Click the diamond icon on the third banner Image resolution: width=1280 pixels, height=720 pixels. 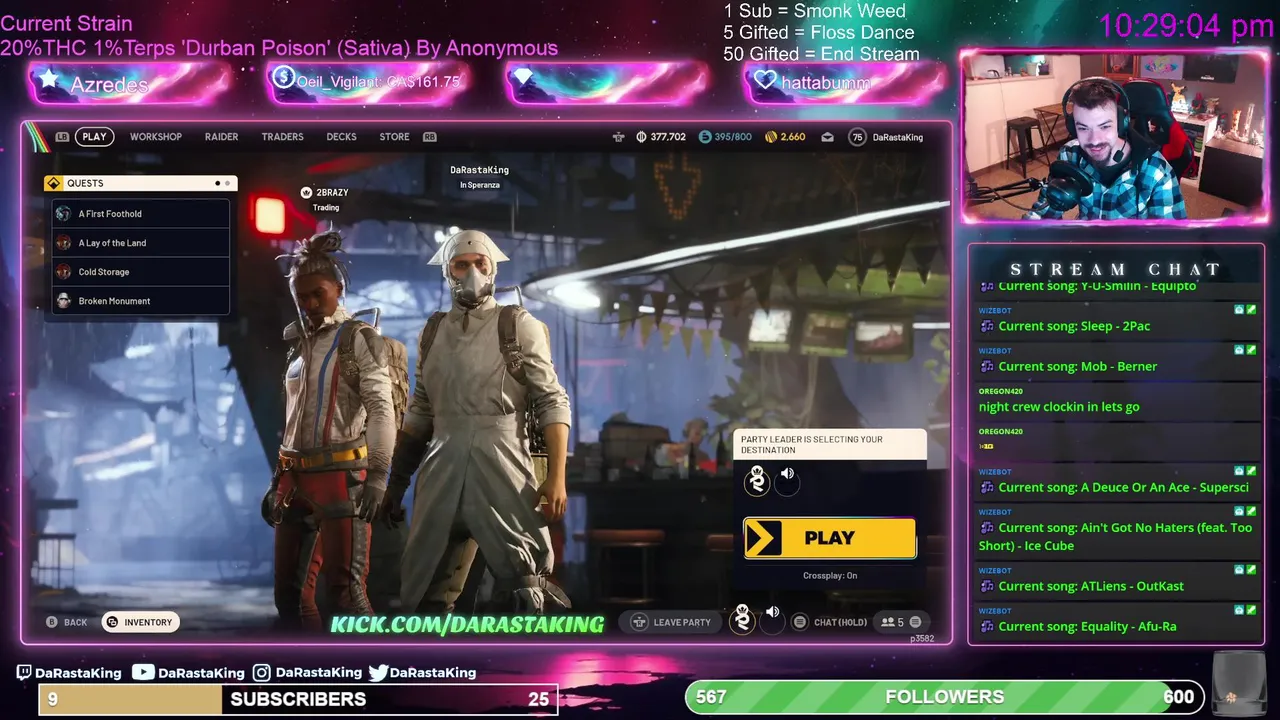coord(523,77)
